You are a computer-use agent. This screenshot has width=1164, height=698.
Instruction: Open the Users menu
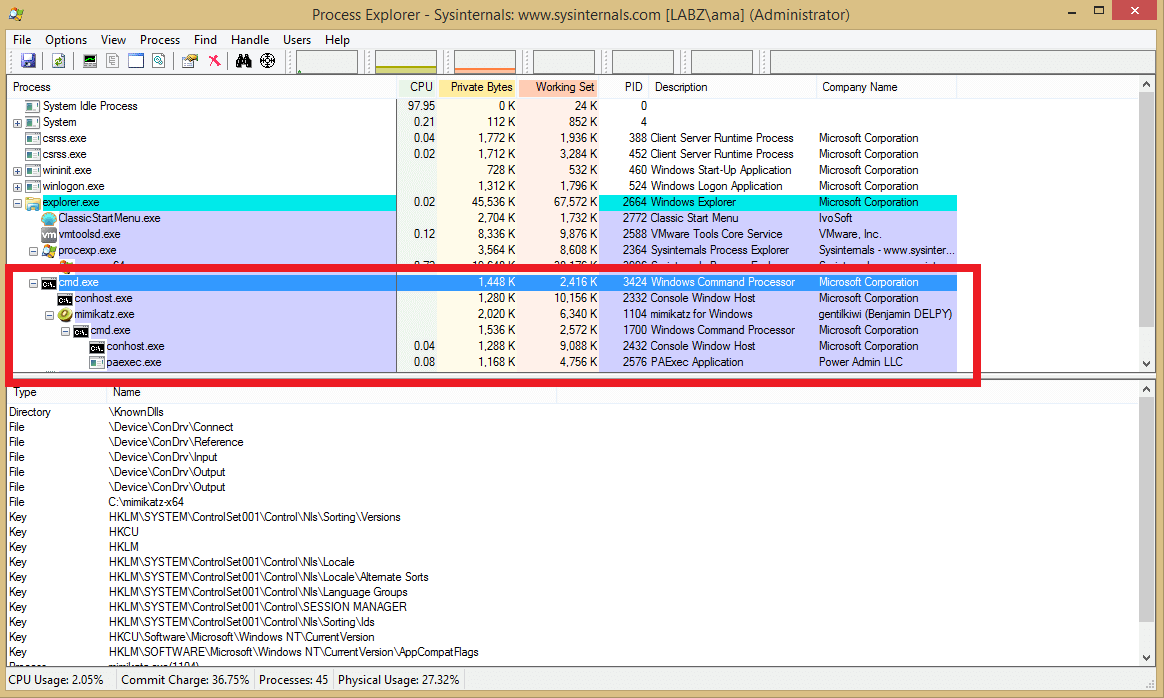pos(297,40)
